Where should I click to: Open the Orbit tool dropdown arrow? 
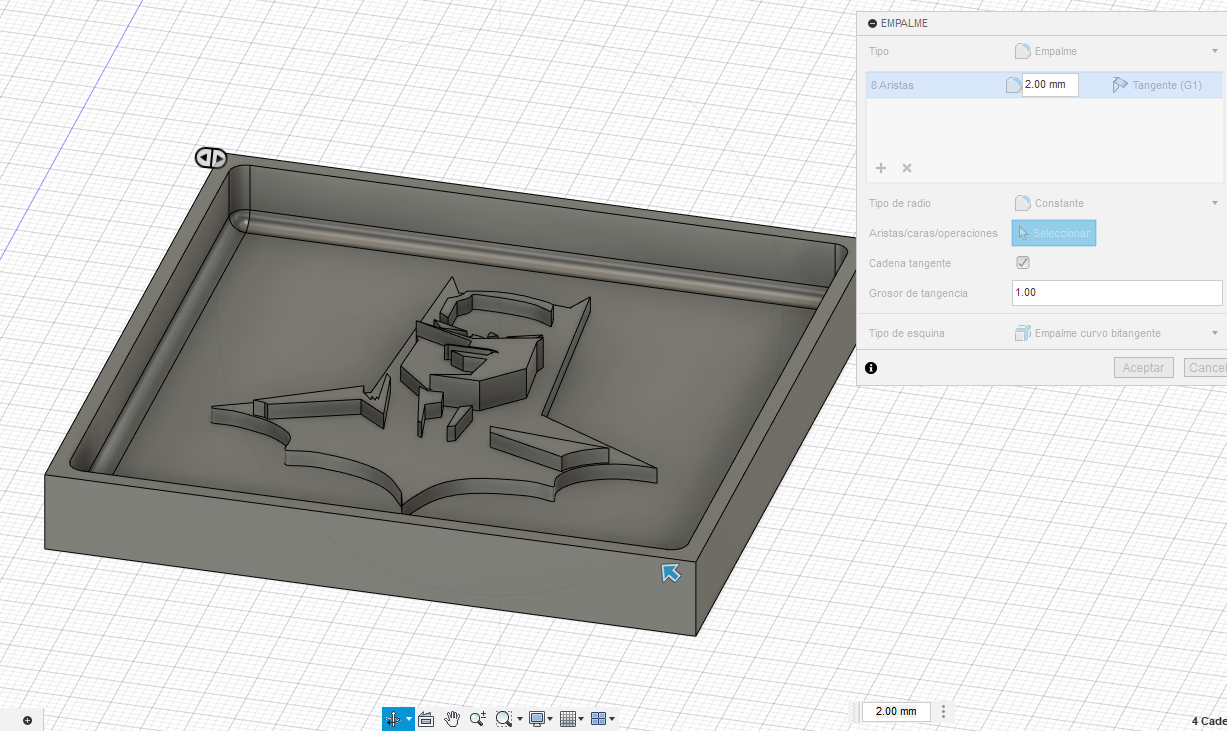[409, 719]
